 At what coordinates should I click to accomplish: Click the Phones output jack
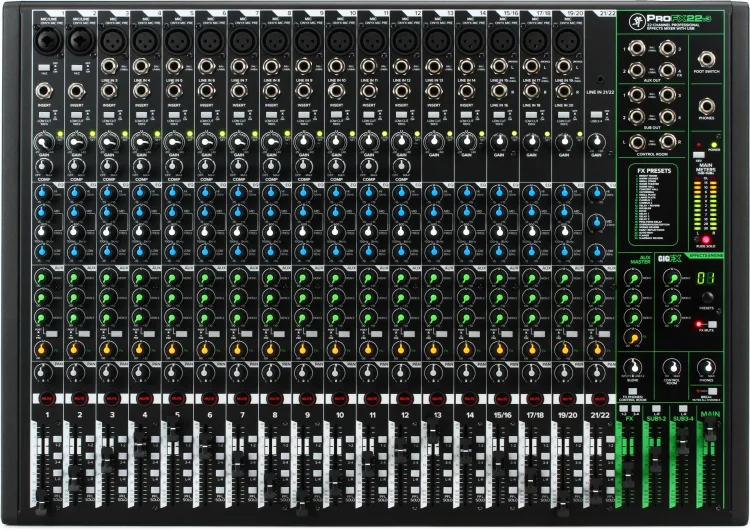(x=706, y=106)
